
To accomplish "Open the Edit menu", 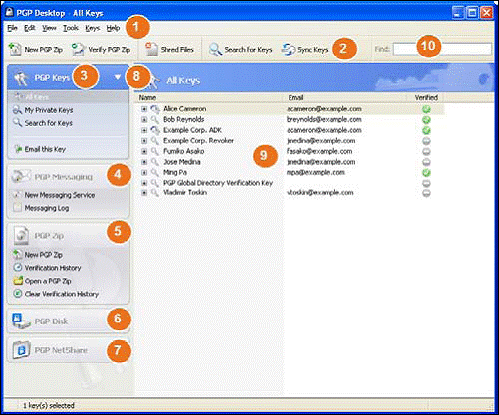I will click(x=30, y=28).
